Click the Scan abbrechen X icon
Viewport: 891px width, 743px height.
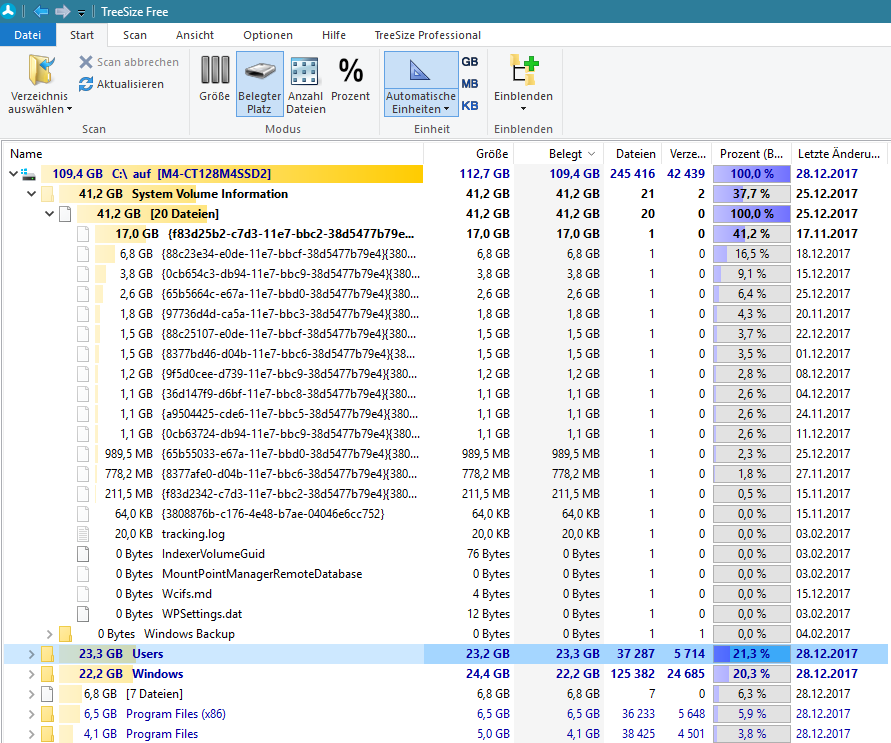pos(86,62)
